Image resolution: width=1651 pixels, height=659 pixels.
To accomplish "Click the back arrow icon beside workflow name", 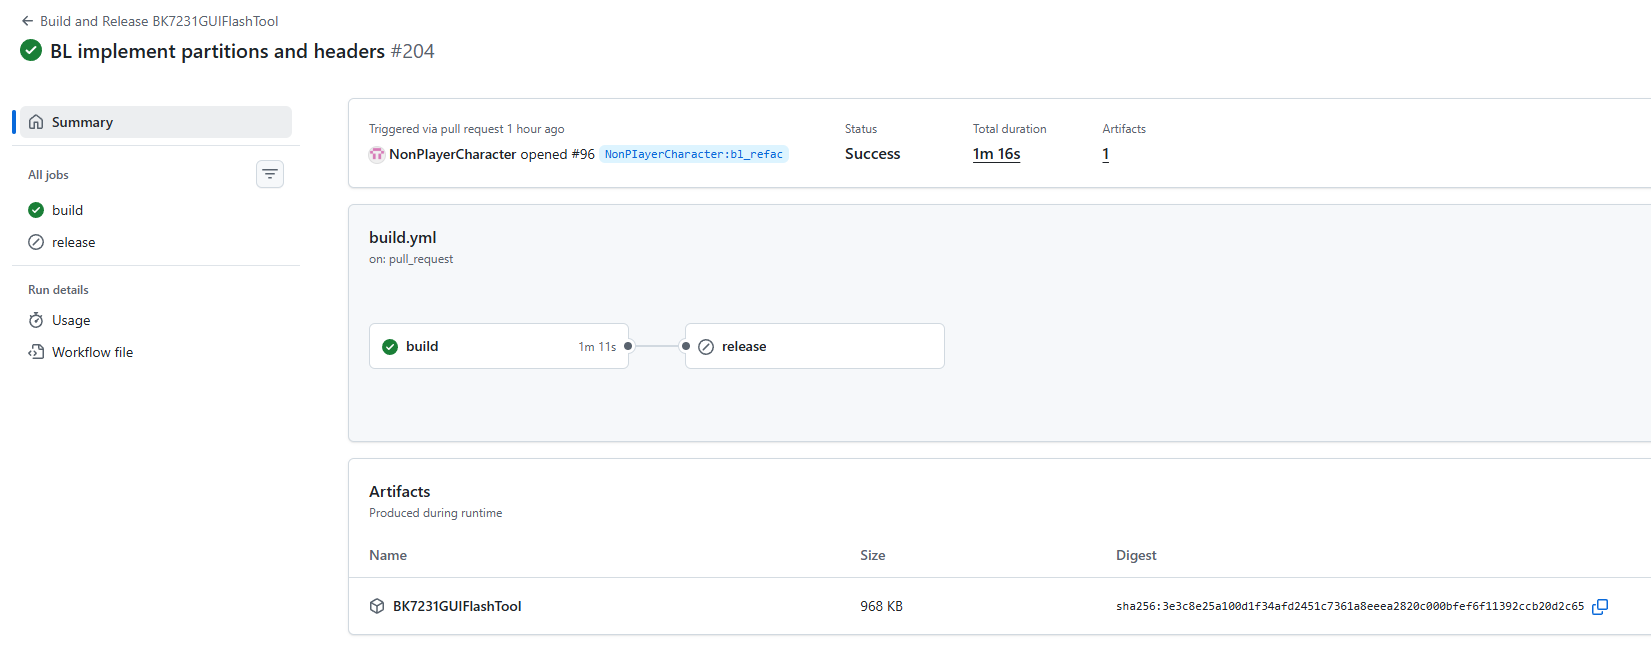I will [x=27, y=21].
